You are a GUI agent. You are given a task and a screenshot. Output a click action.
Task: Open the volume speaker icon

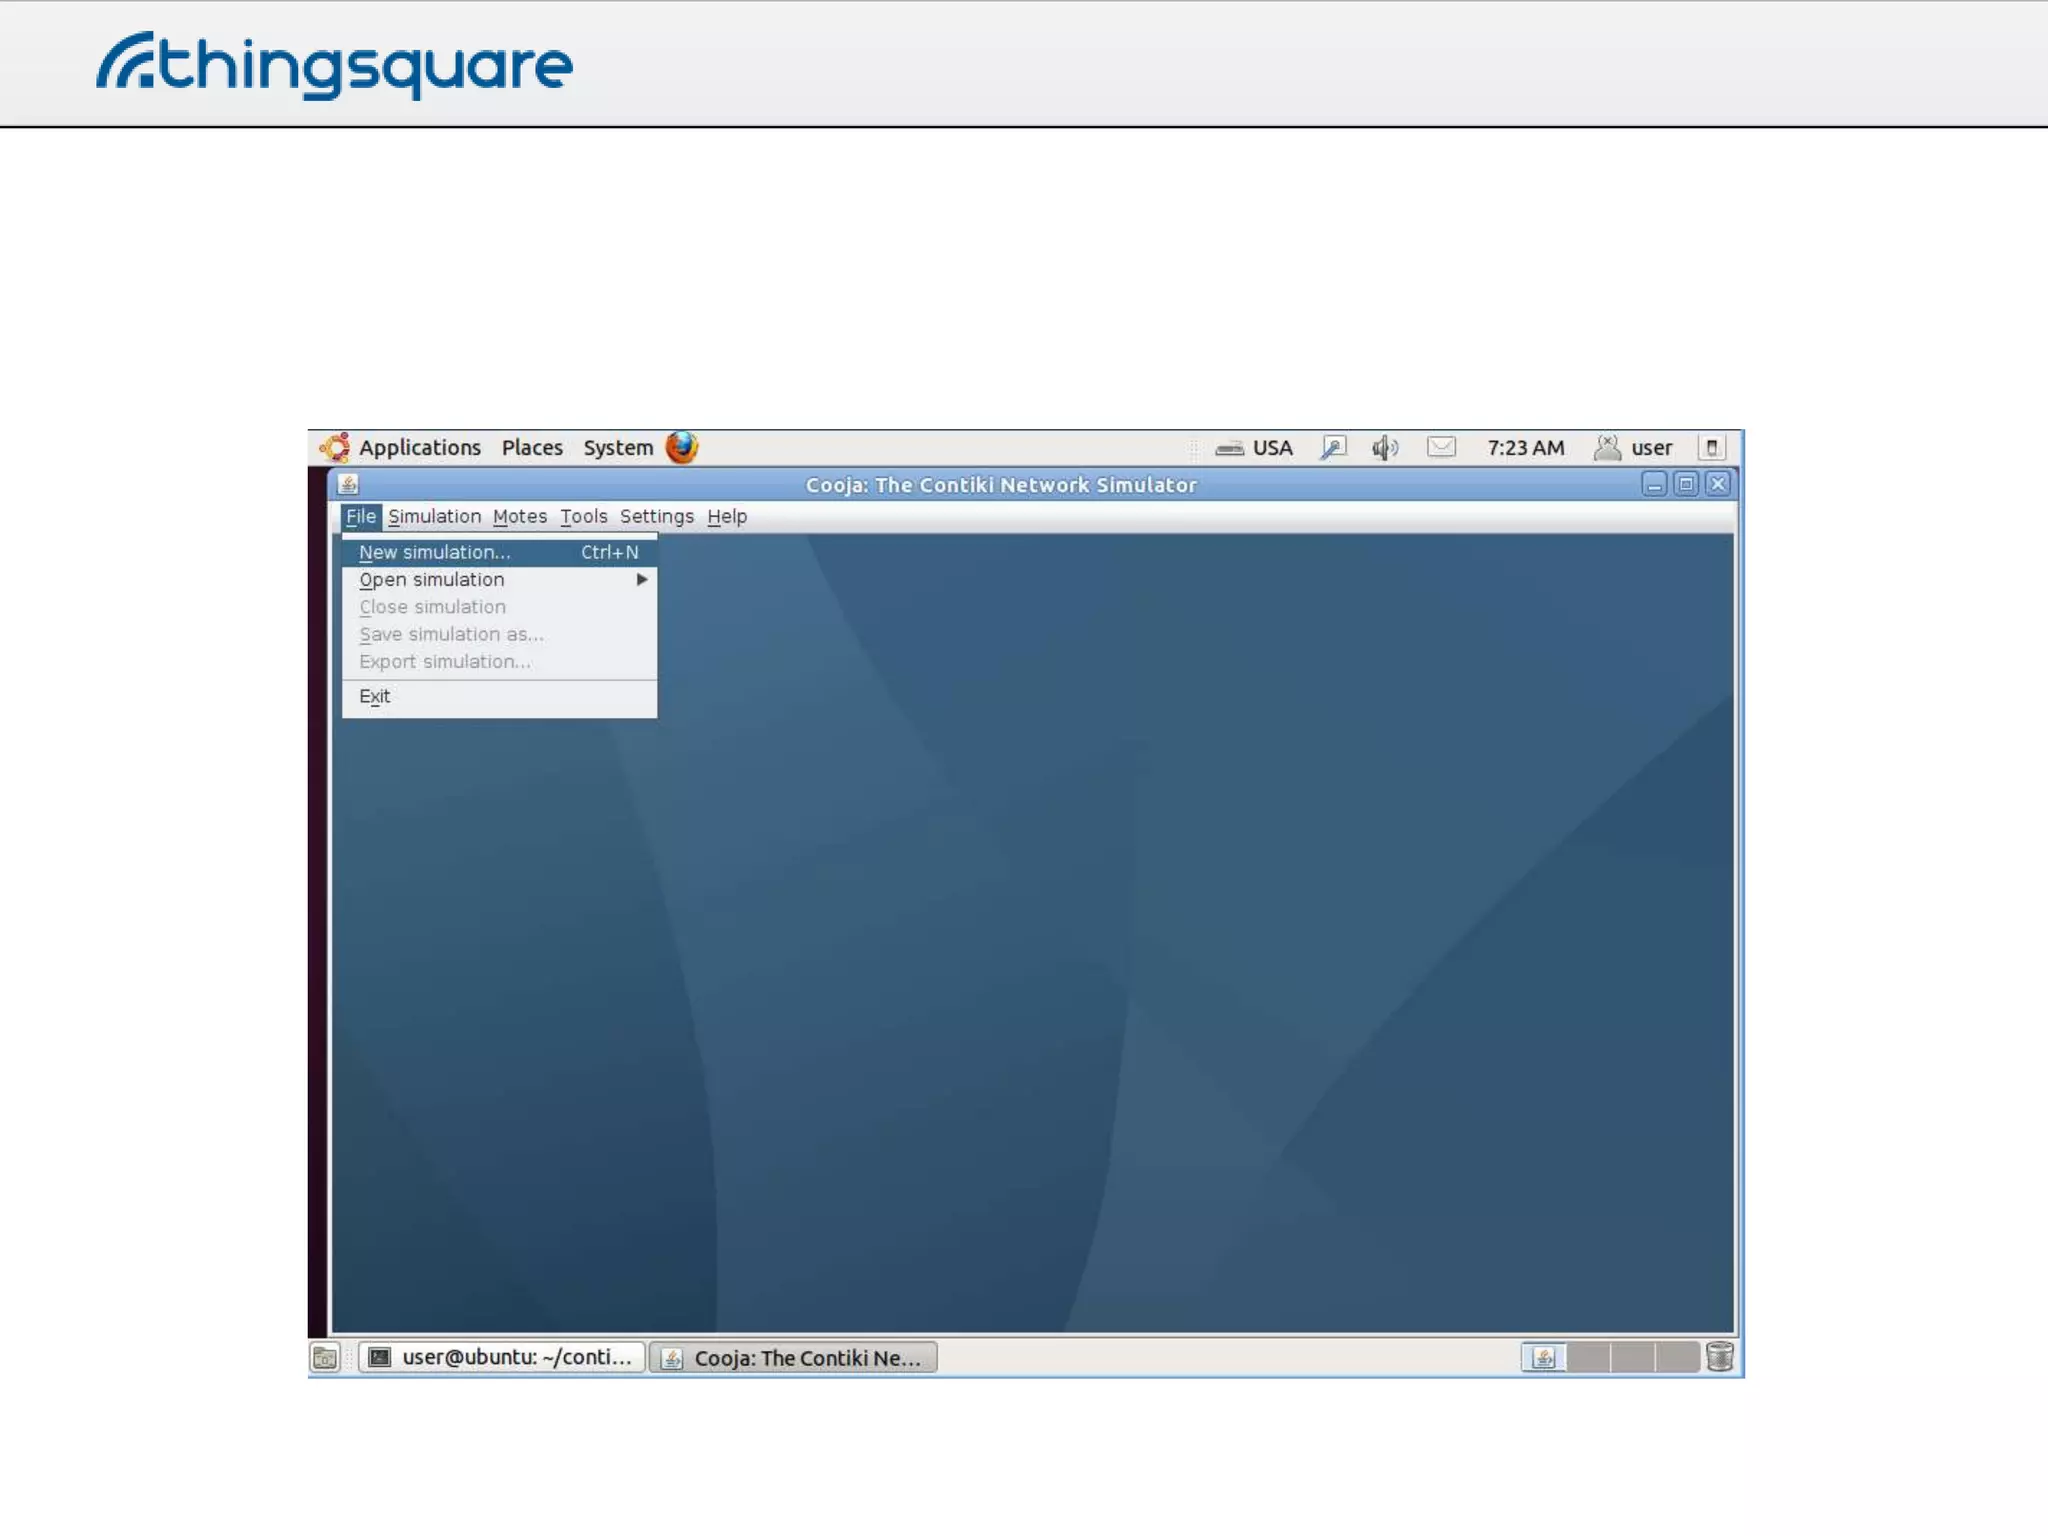(1385, 448)
